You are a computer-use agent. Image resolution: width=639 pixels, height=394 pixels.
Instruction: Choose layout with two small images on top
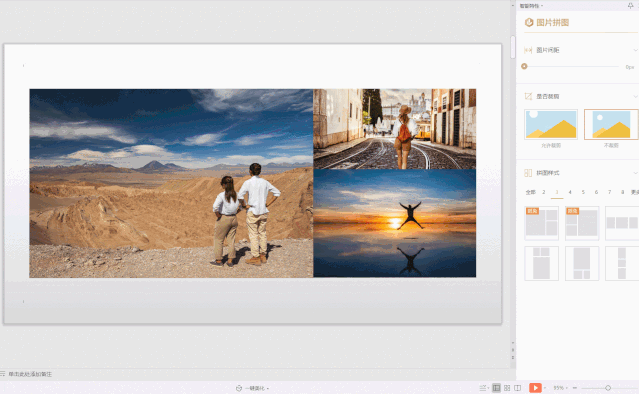click(541, 264)
